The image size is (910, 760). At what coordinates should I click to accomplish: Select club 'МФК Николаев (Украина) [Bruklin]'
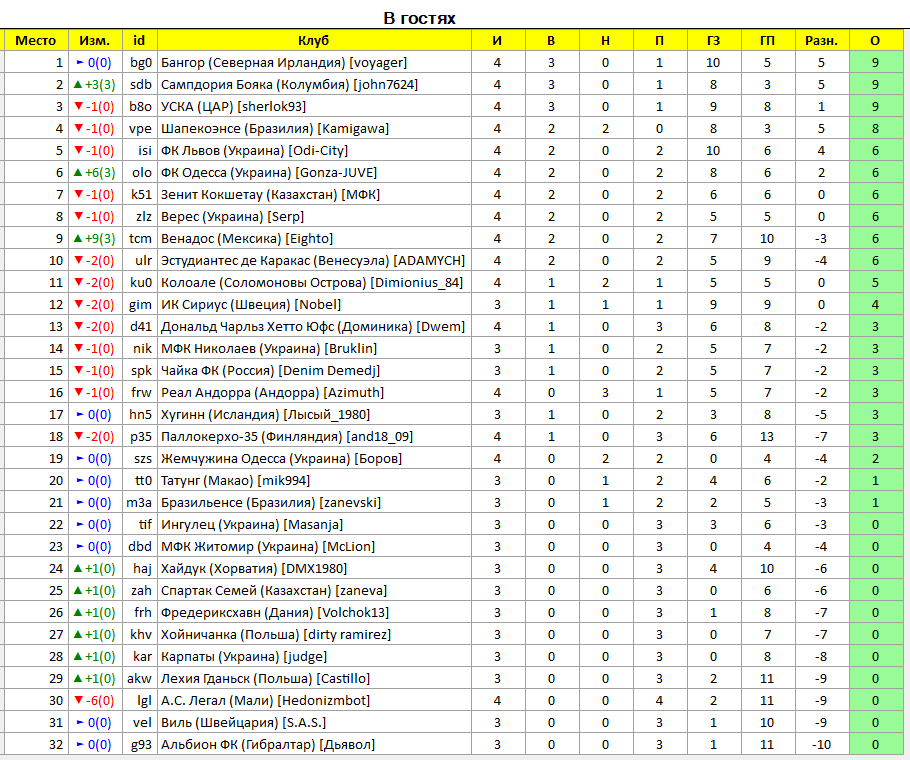coord(269,349)
